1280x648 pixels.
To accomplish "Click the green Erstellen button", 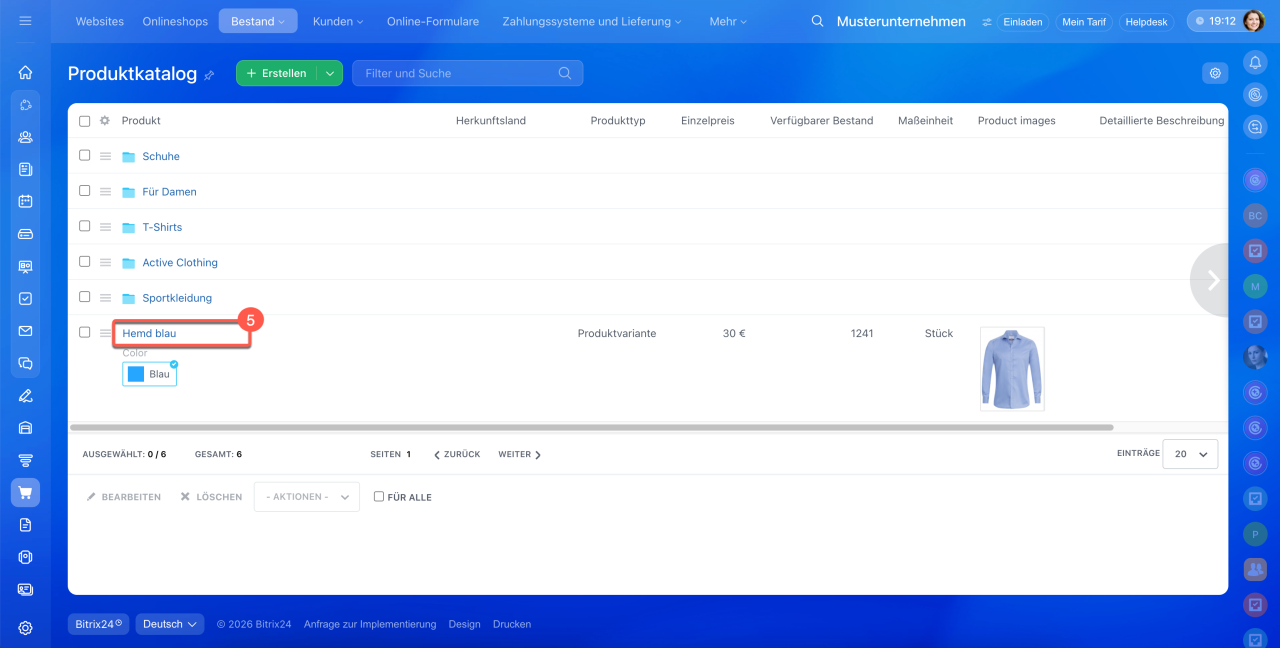I will coord(277,73).
